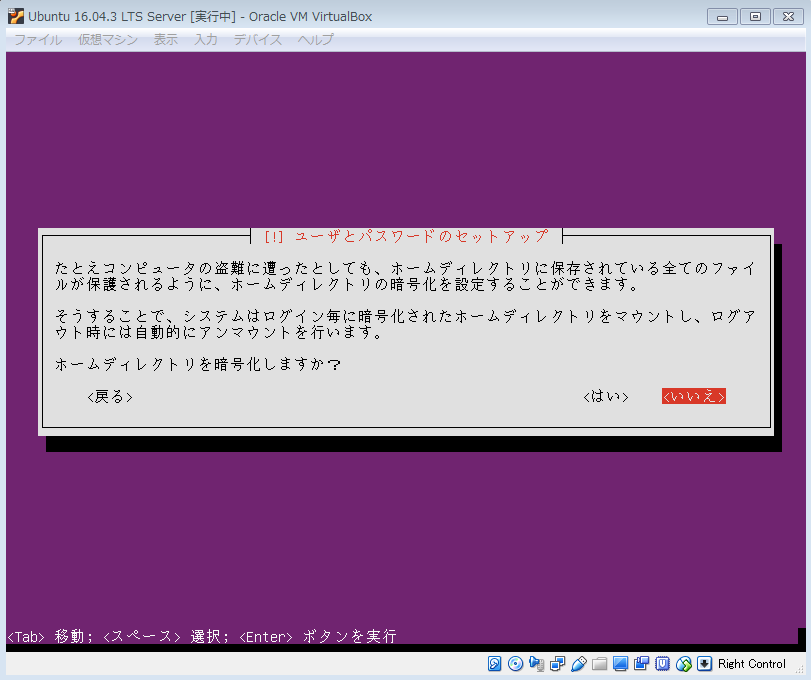
Task: Open the デバイス menu
Action: (258, 40)
